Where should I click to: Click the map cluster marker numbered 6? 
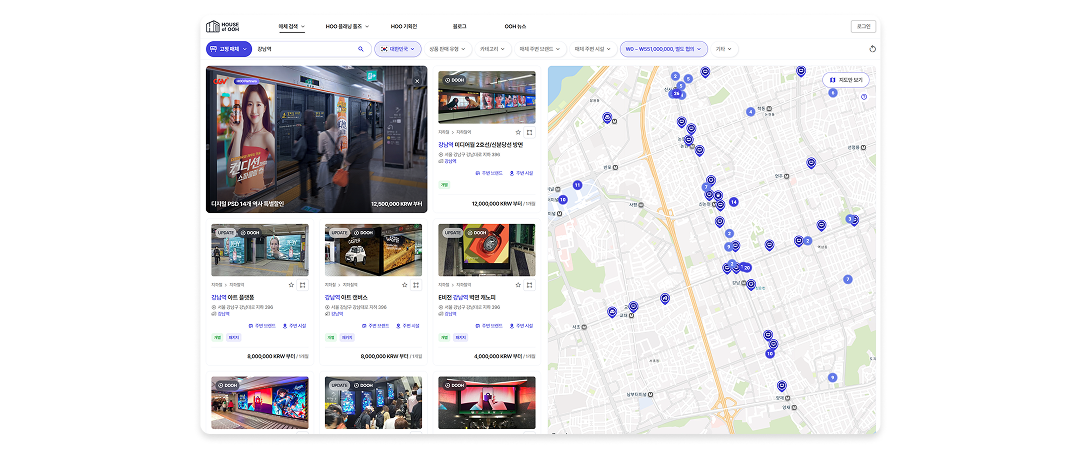point(833,92)
